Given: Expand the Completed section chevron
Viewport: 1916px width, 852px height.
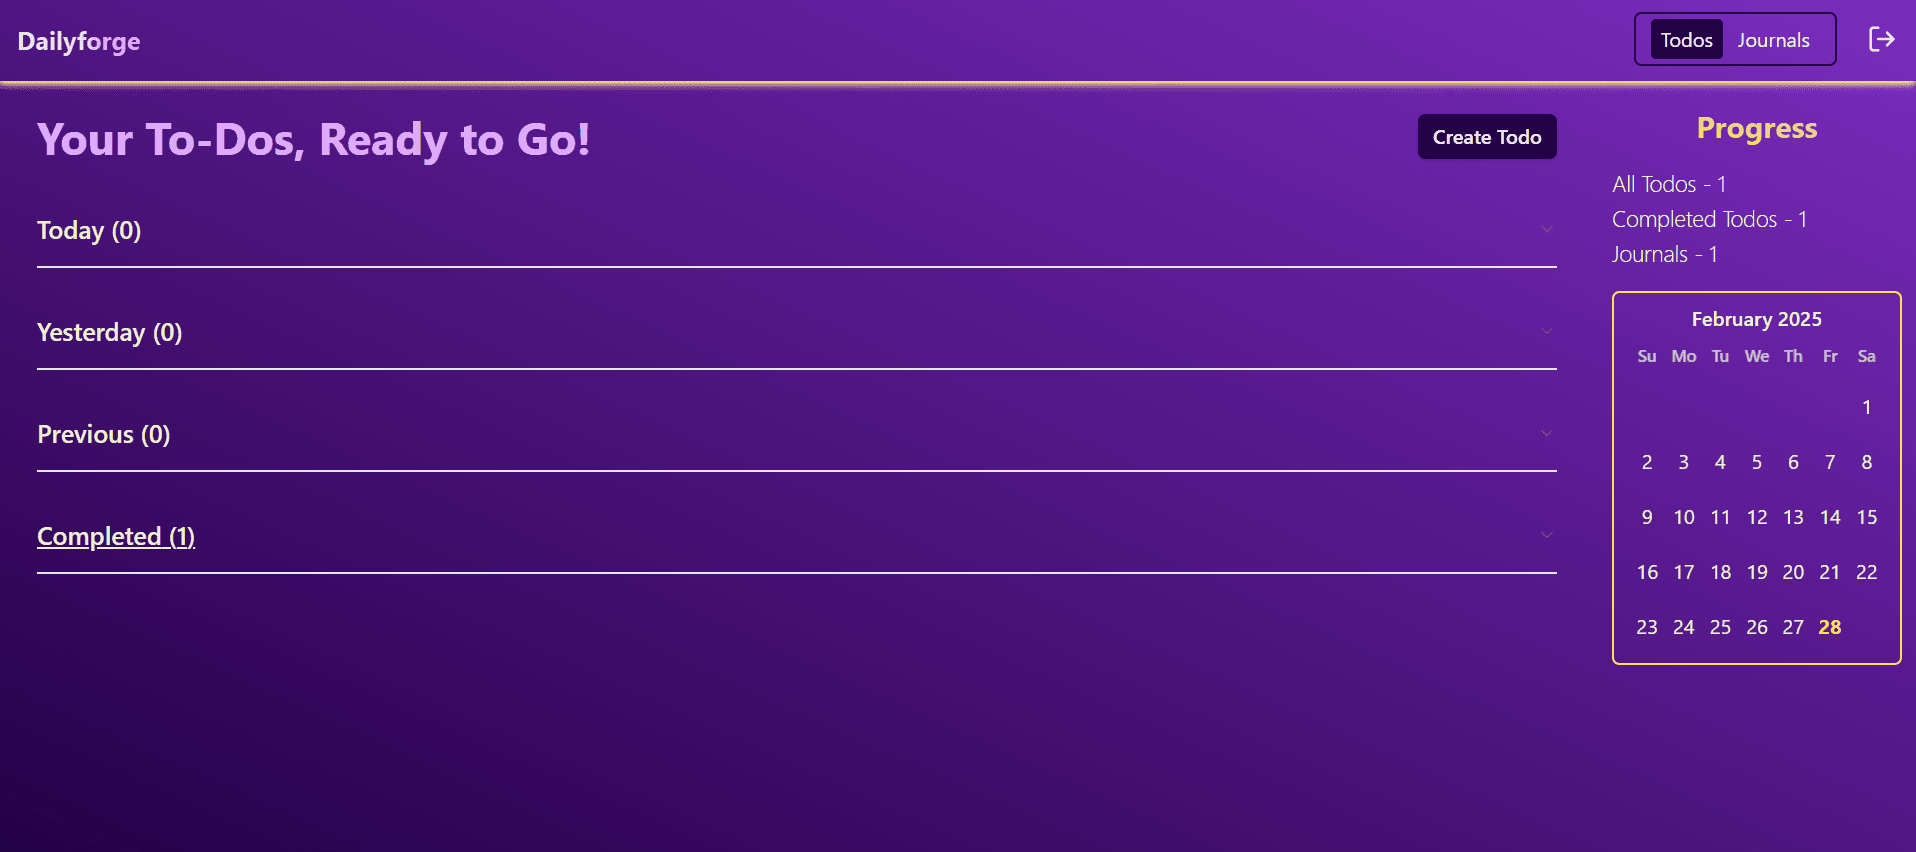Looking at the screenshot, I should [x=1546, y=536].
